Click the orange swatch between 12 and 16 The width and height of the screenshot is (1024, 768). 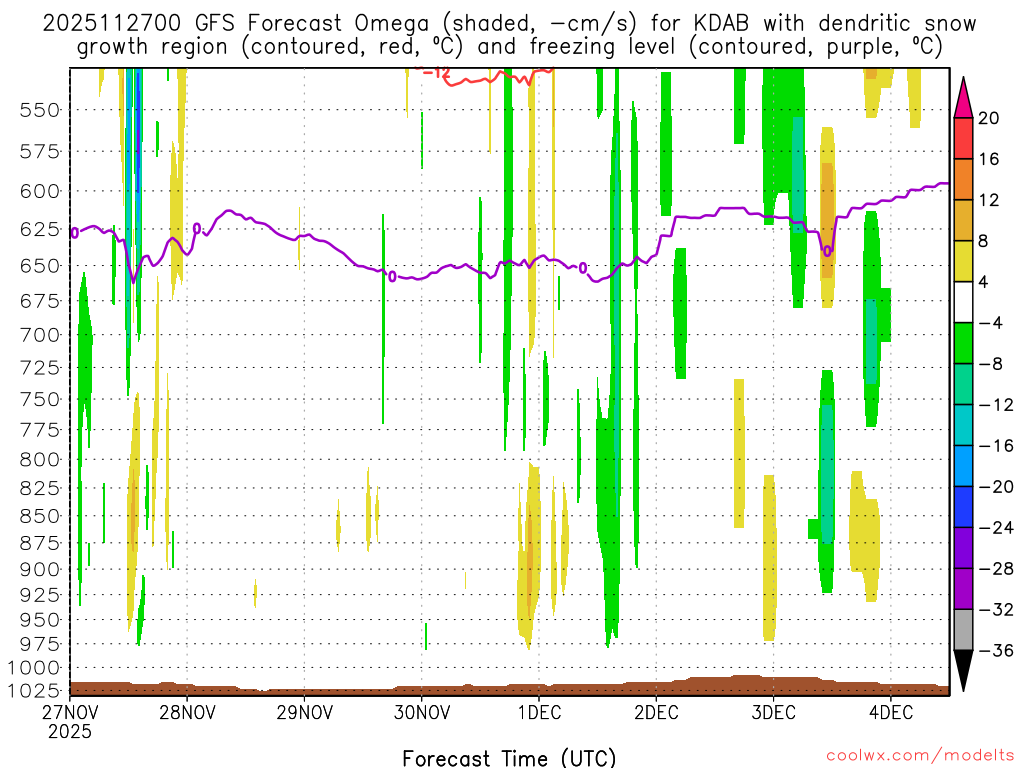pyautogui.click(x=963, y=179)
